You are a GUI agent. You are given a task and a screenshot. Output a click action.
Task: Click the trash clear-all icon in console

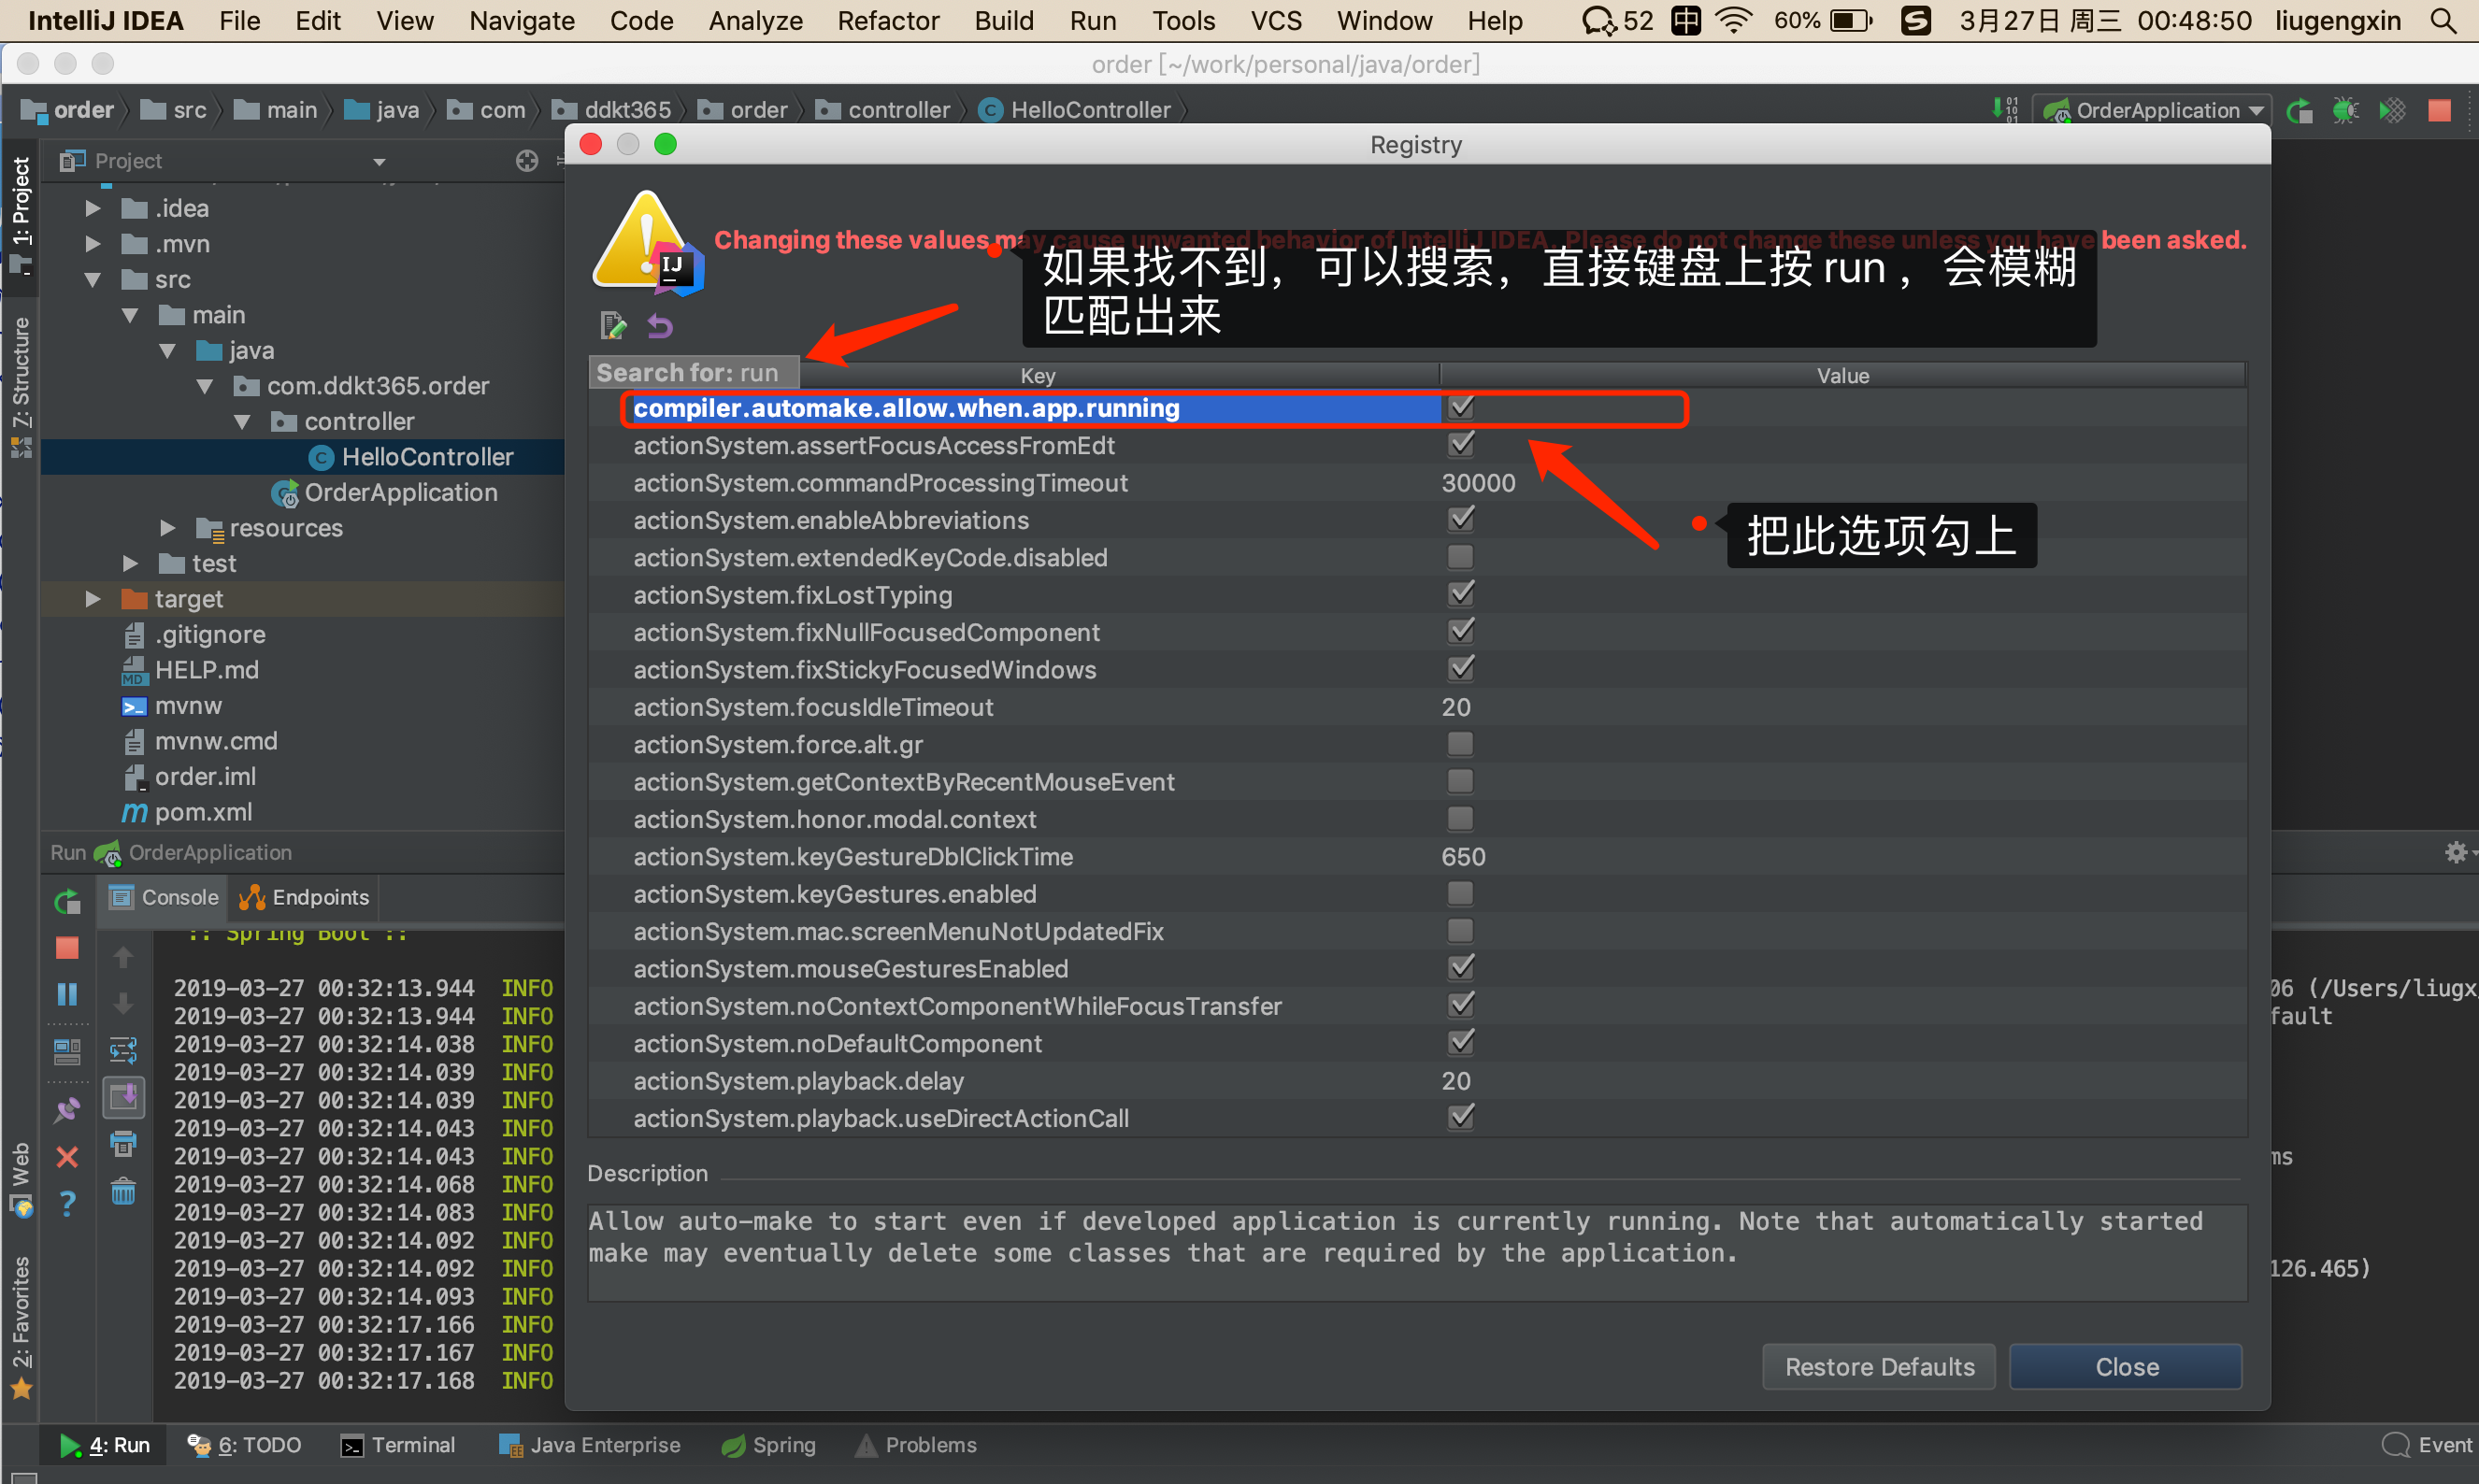(x=123, y=1192)
